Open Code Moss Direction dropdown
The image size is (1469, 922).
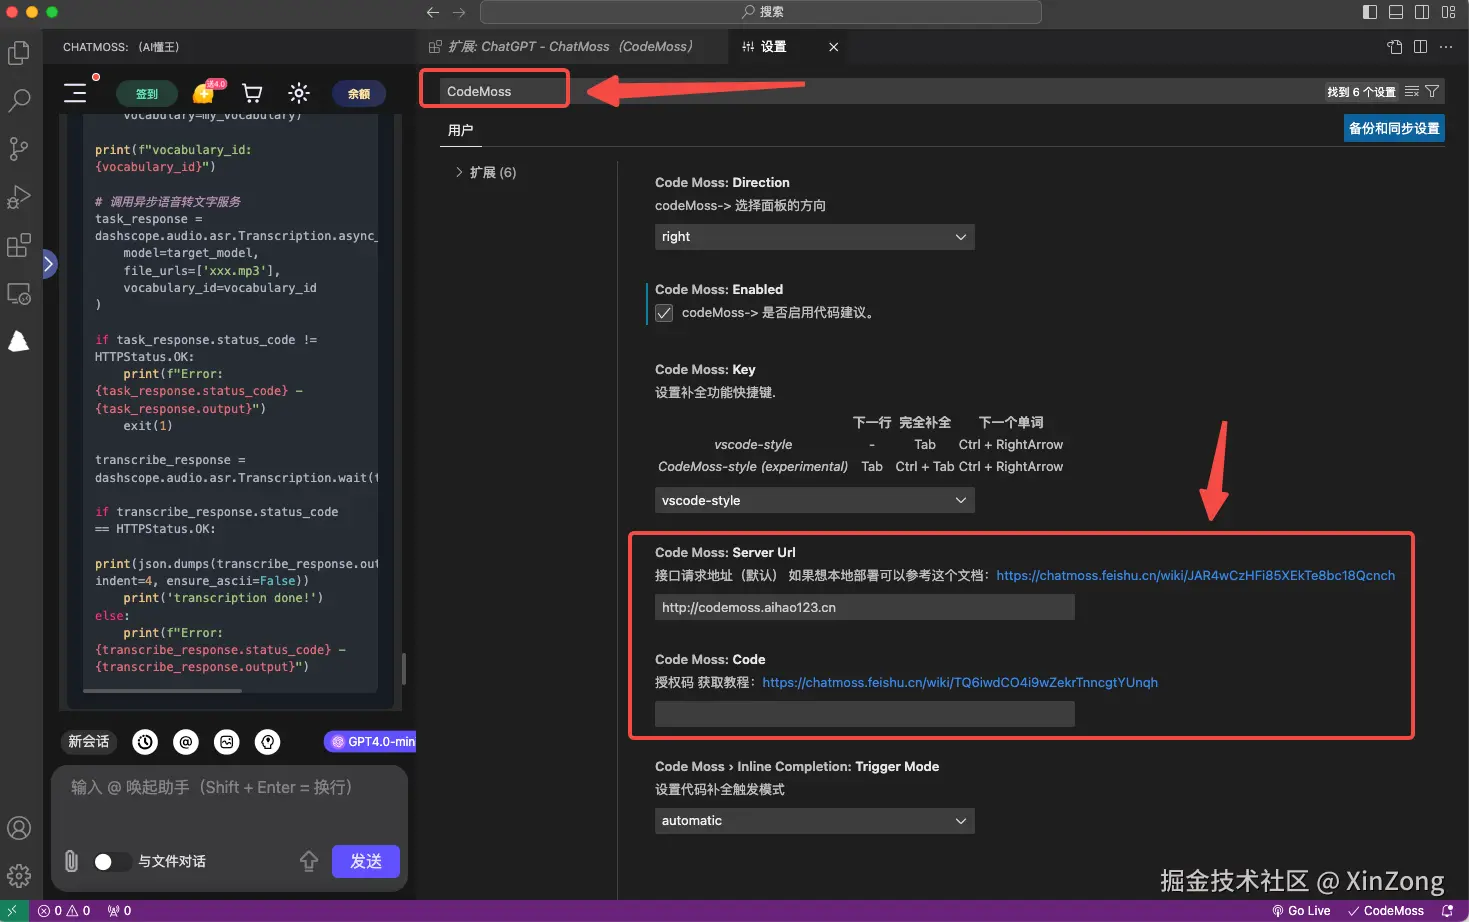click(x=814, y=237)
